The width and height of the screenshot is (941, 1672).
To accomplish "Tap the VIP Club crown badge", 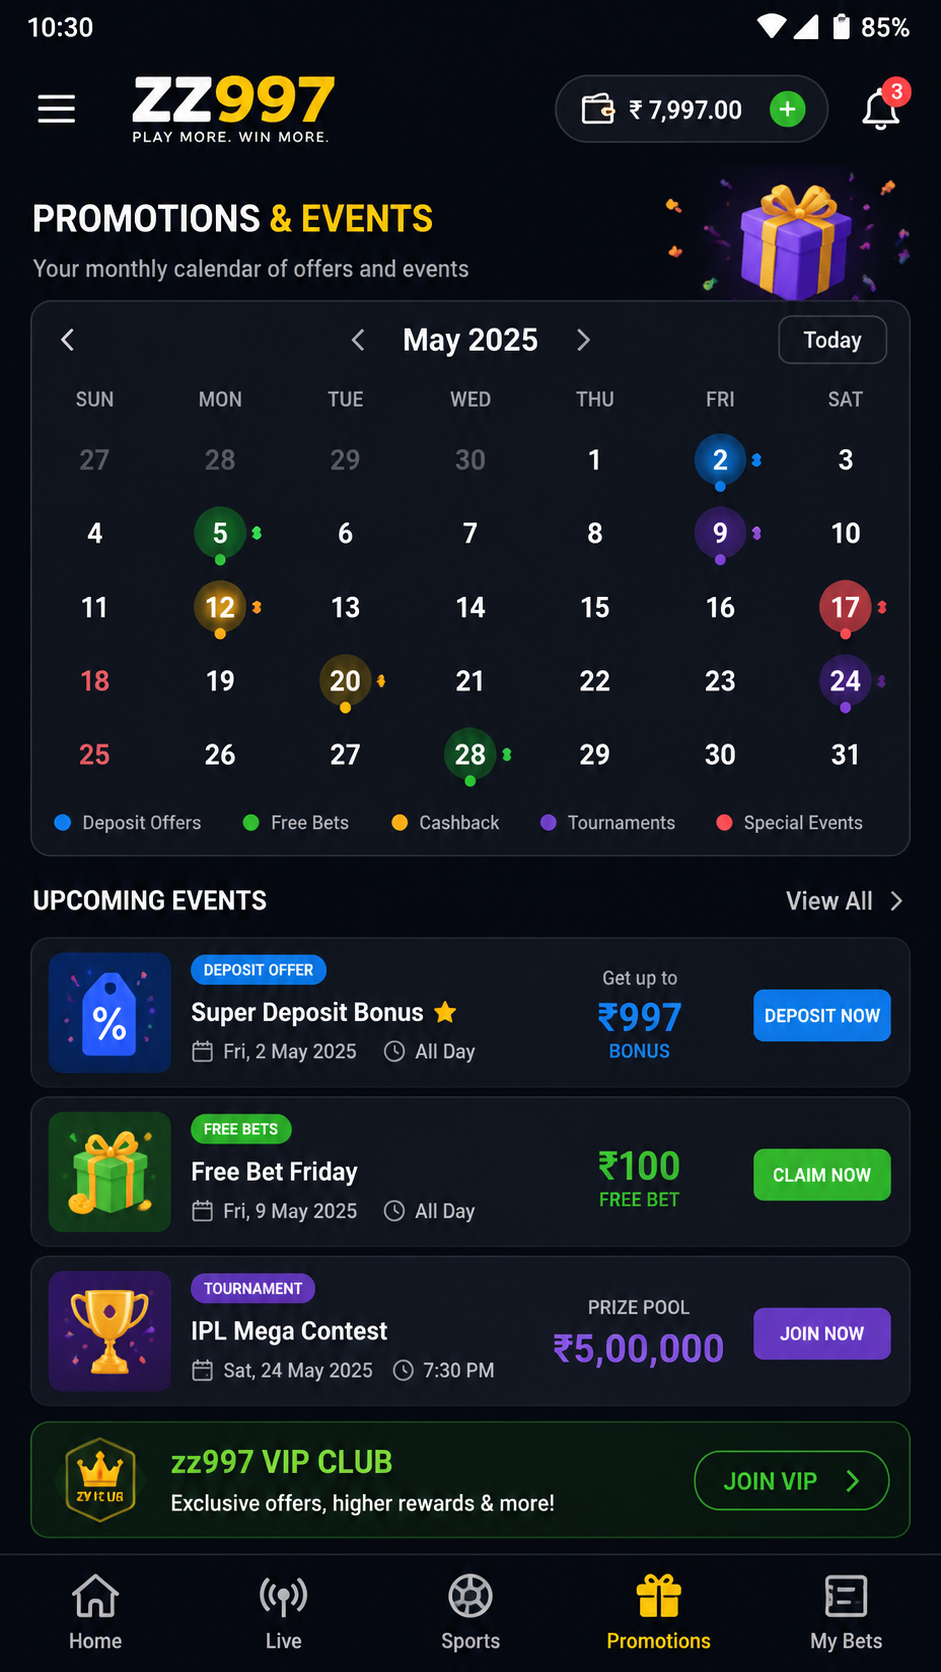I will click(100, 1479).
